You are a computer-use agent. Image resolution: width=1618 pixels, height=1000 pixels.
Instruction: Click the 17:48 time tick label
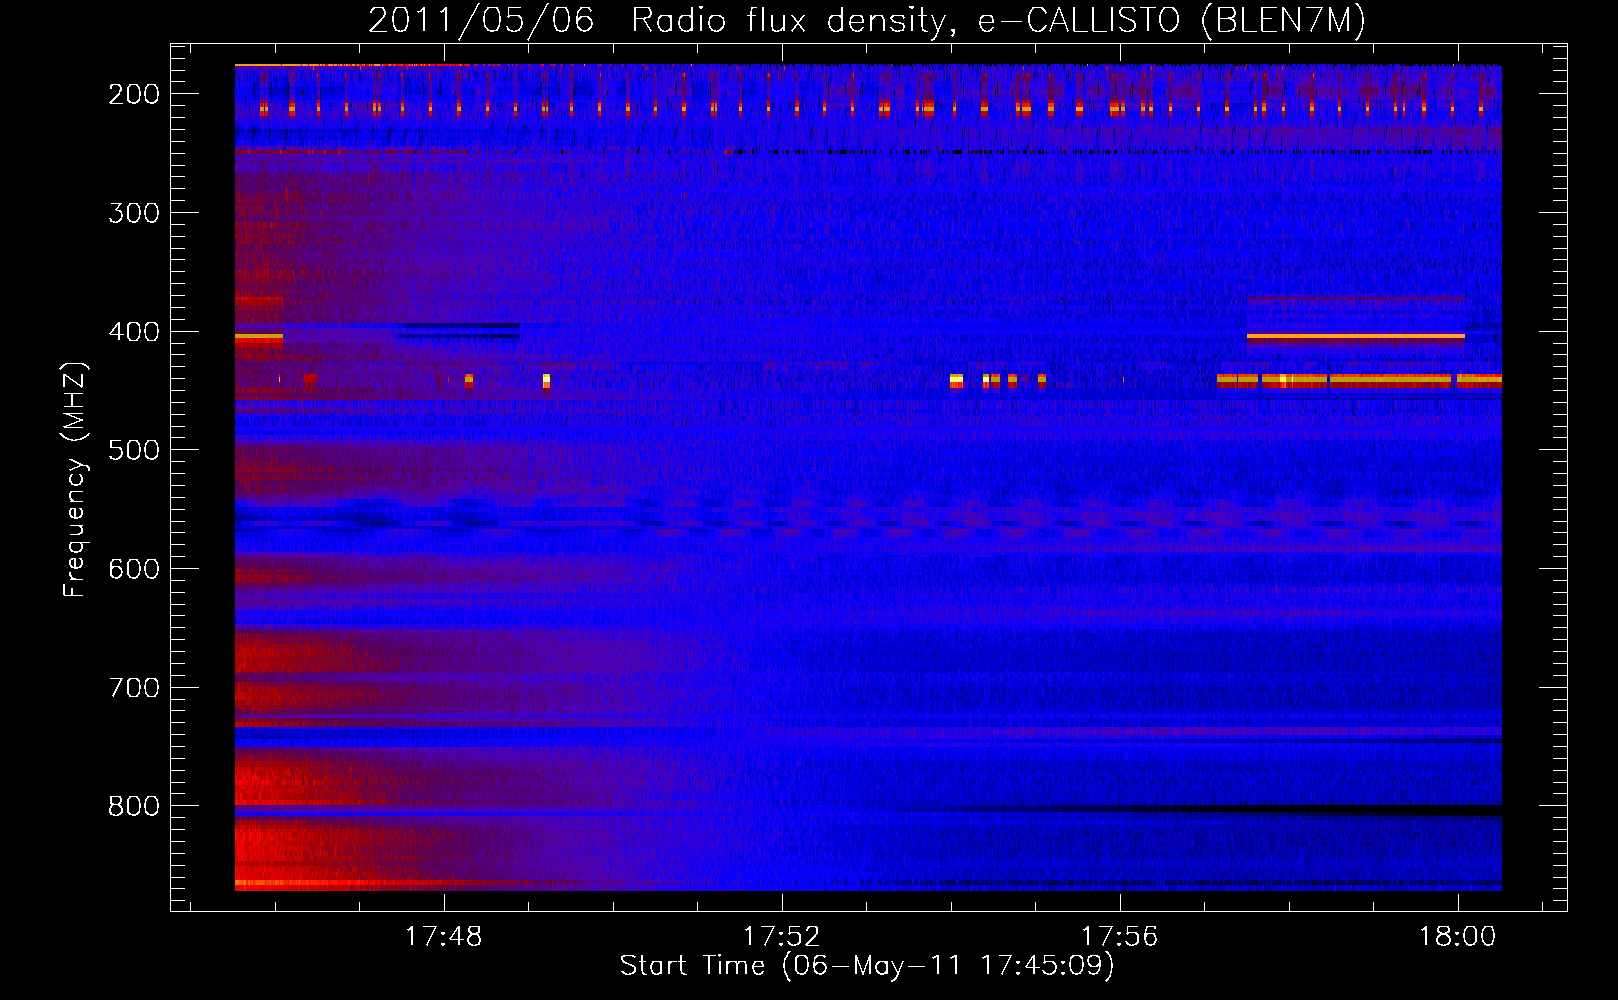(x=443, y=936)
